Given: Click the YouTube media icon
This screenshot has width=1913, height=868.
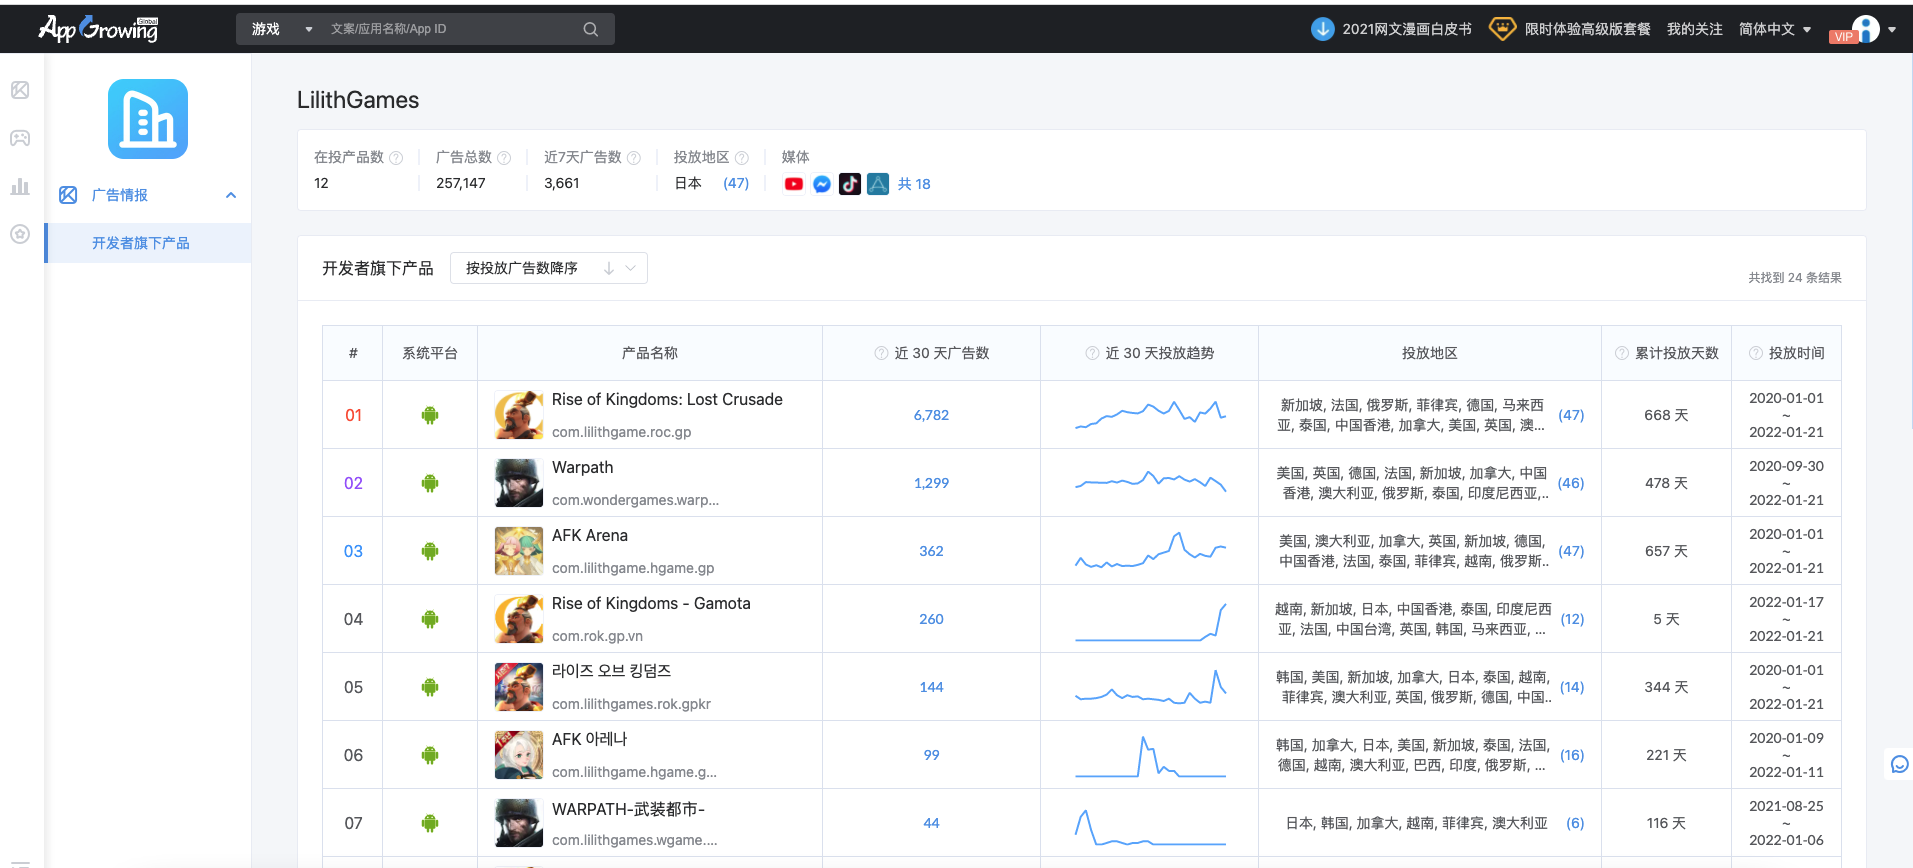Looking at the screenshot, I should [x=794, y=184].
